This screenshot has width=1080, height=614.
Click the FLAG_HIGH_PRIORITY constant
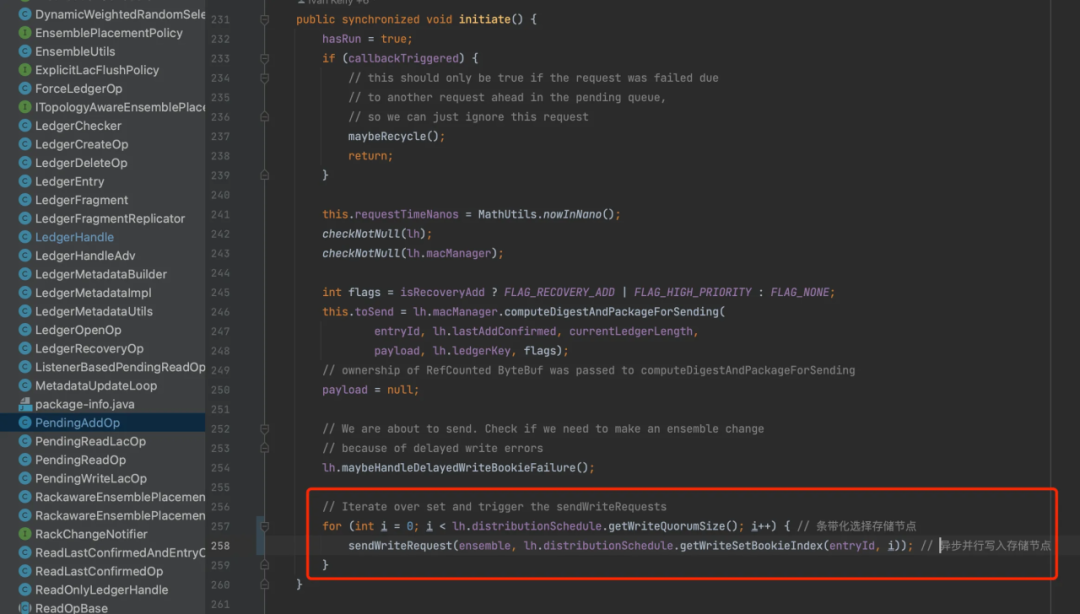pos(692,292)
